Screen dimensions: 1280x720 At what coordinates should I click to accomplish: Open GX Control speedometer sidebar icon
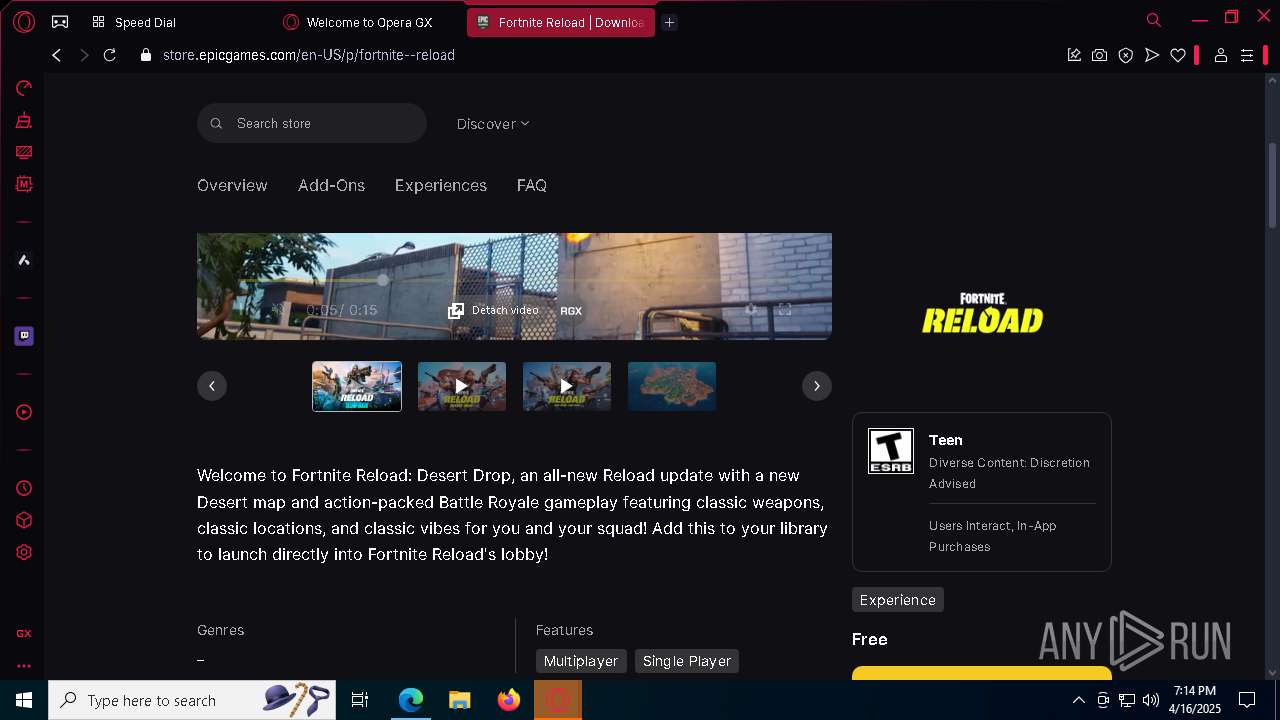24,88
